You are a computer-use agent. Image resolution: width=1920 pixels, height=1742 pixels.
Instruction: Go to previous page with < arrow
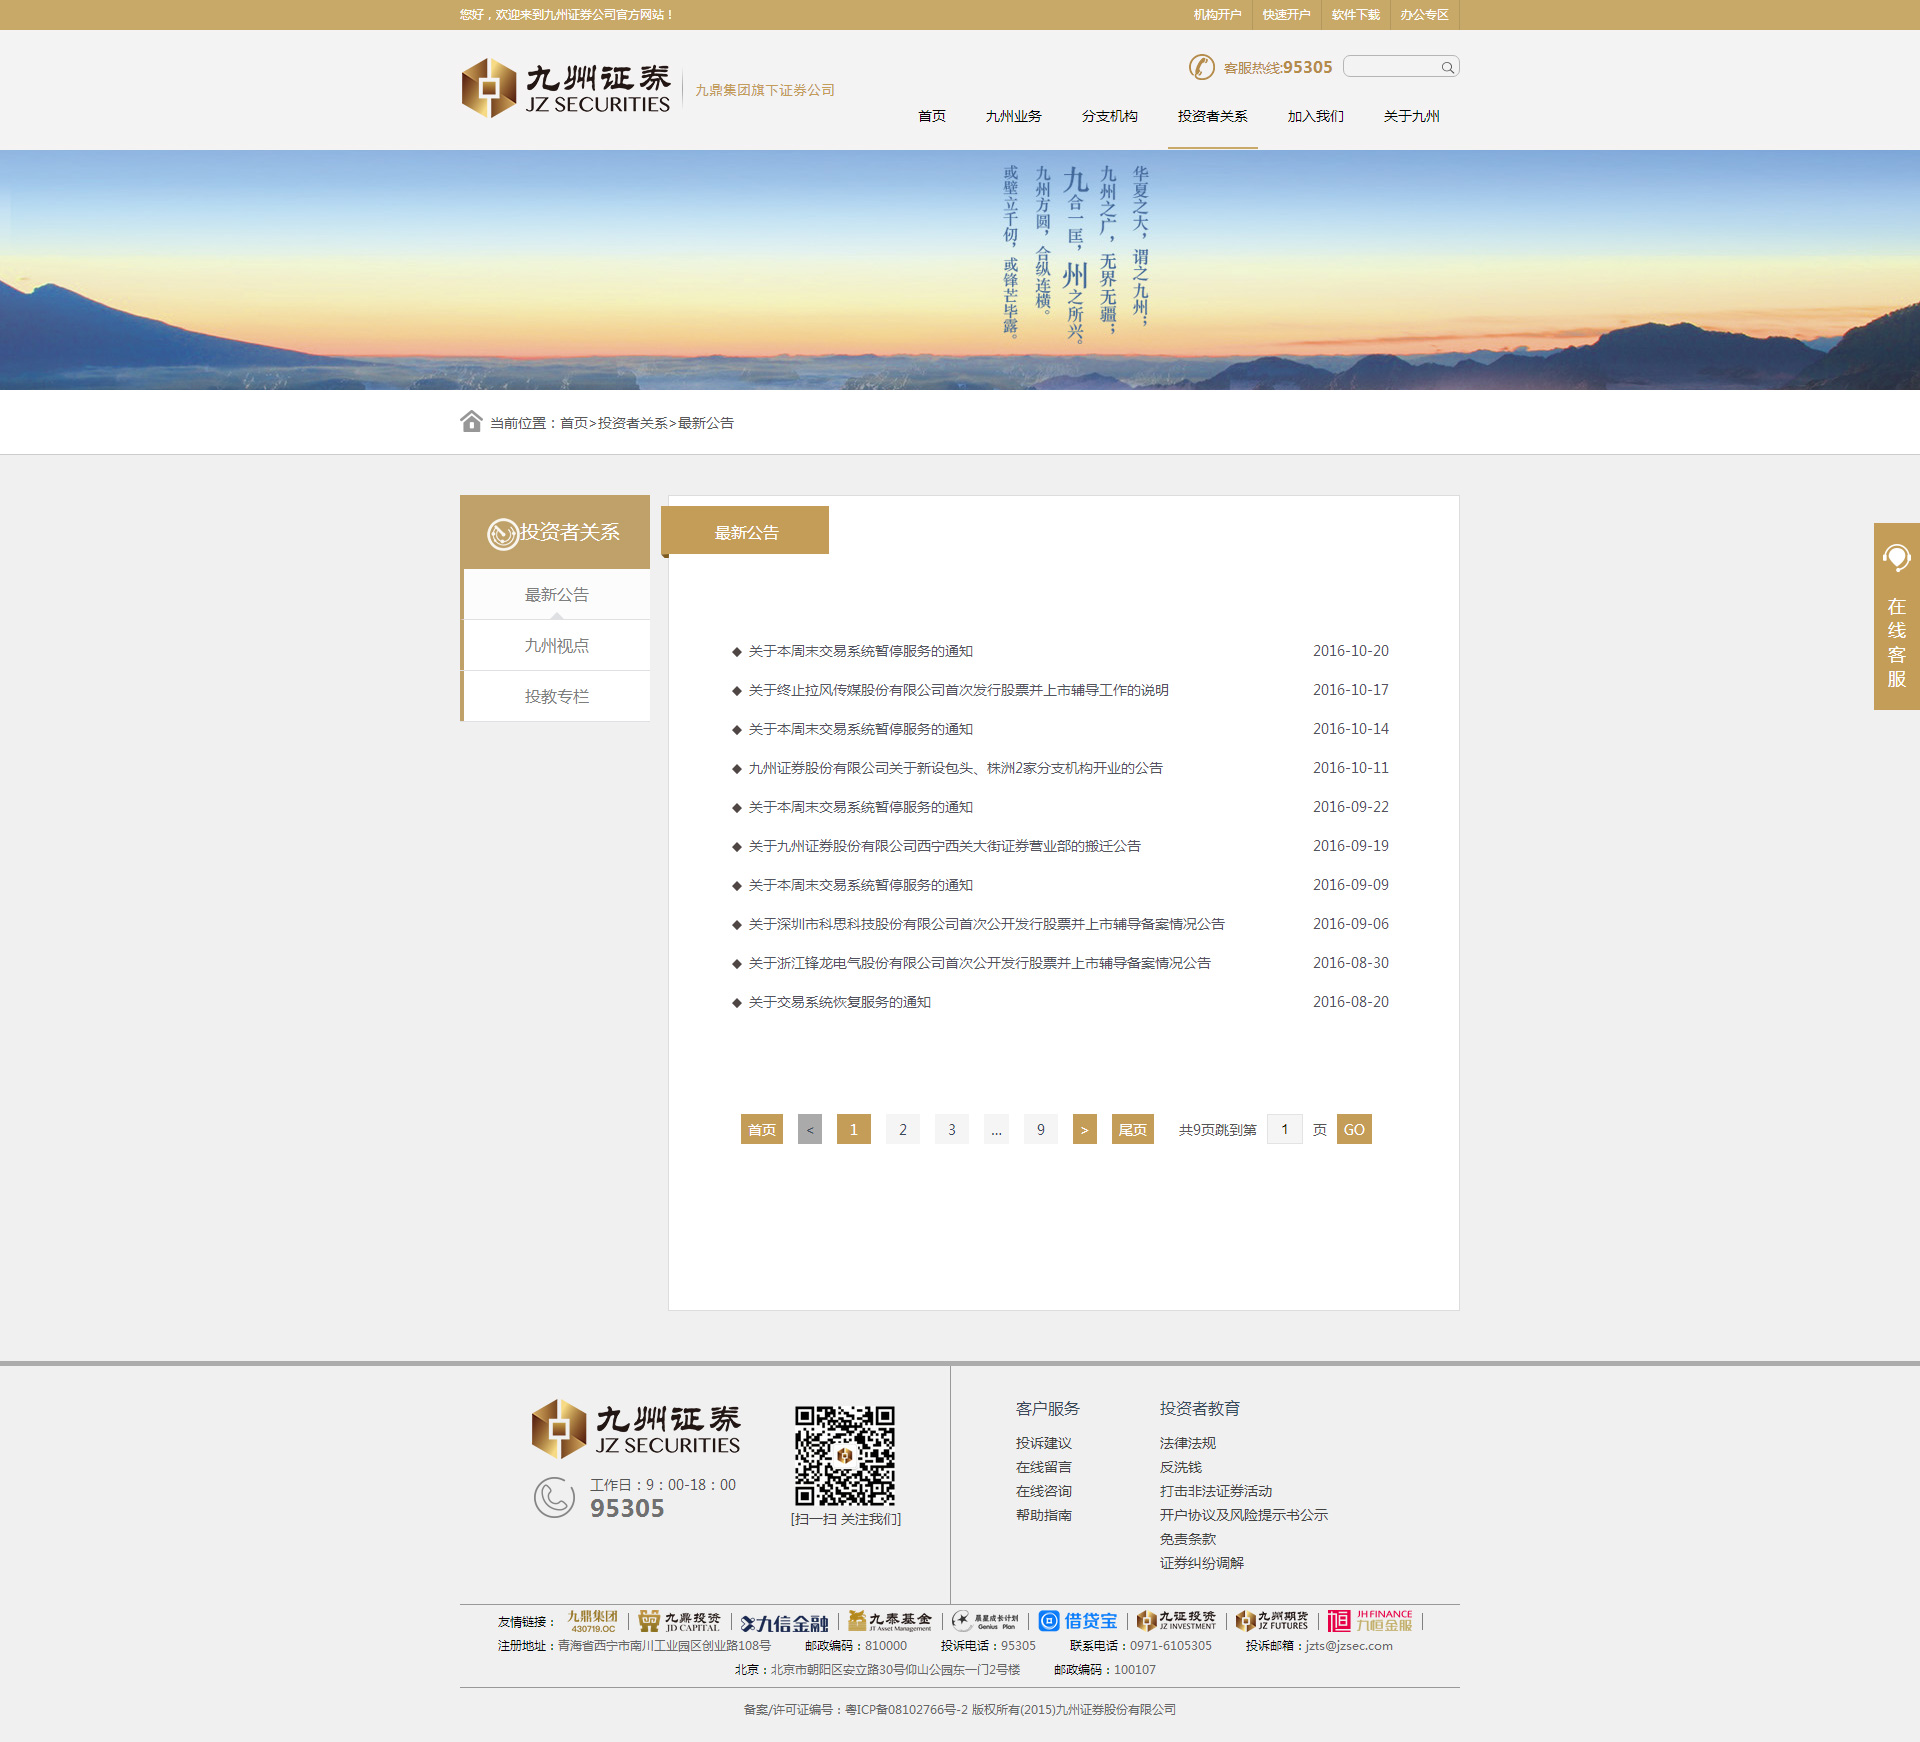(x=810, y=1129)
